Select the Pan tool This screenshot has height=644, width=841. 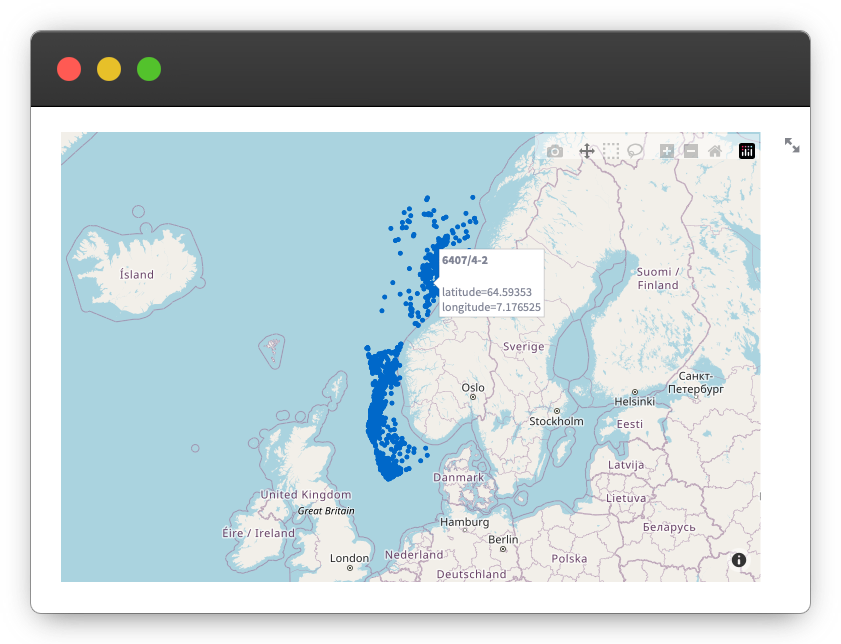coord(587,151)
